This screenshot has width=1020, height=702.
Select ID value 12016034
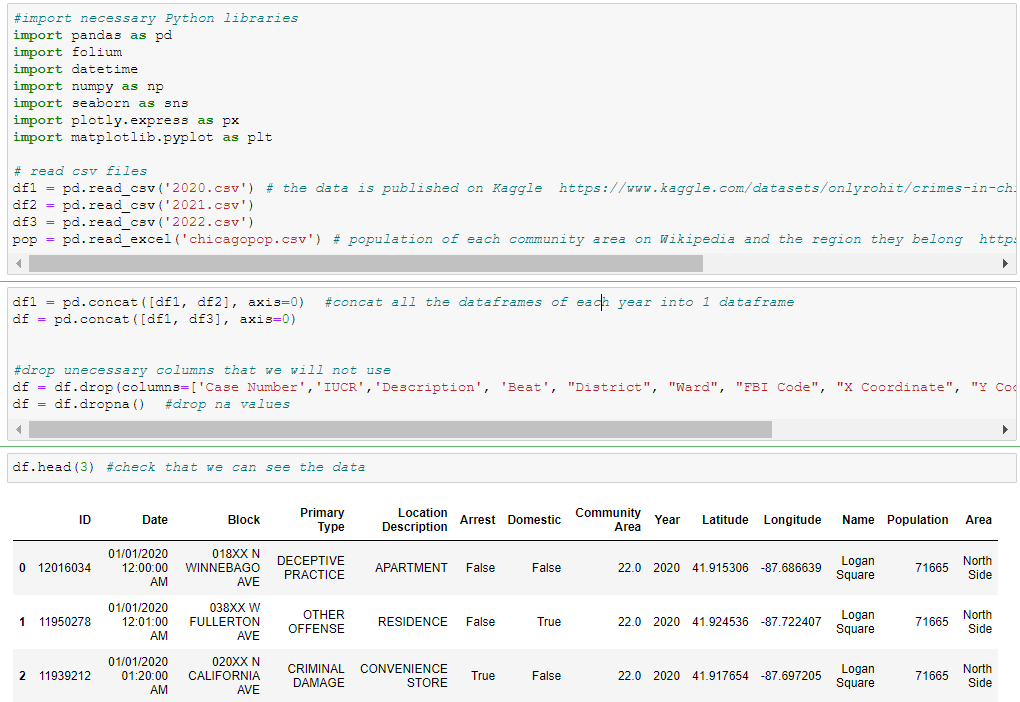pos(64,568)
